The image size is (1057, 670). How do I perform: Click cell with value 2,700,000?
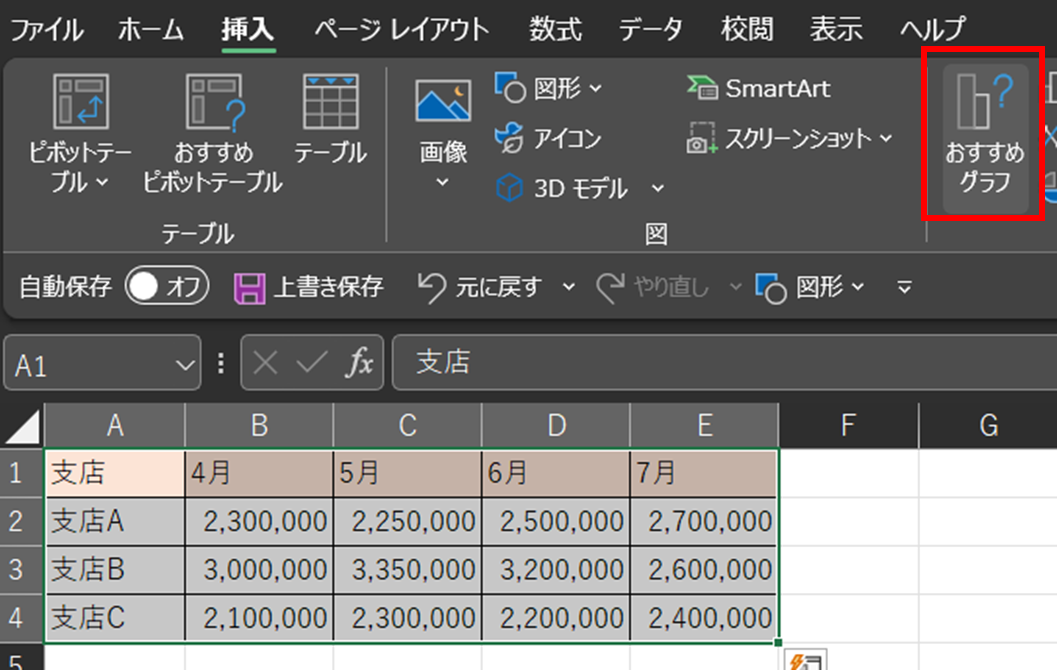(704, 522)
